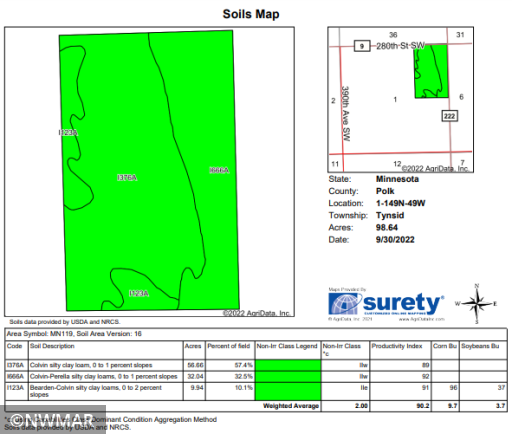The image size is (512, 434).
Task: Click section number 31 on locator map
Action: point(460,35)
